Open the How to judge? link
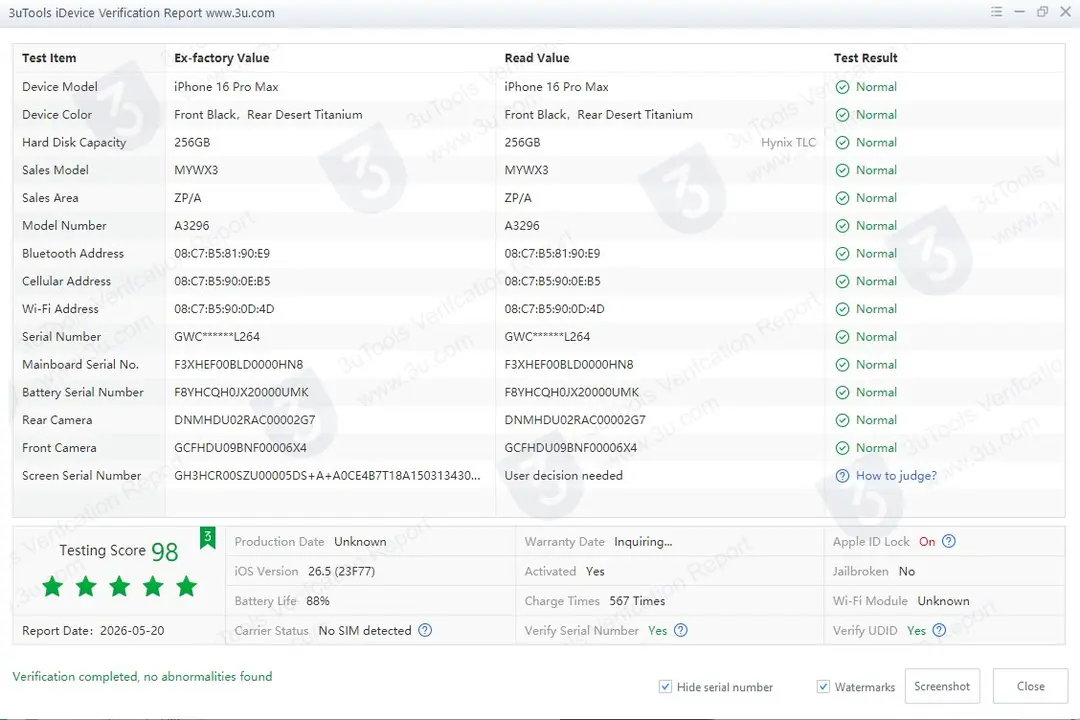The image size is (1080, 720). tap(896, 476)
